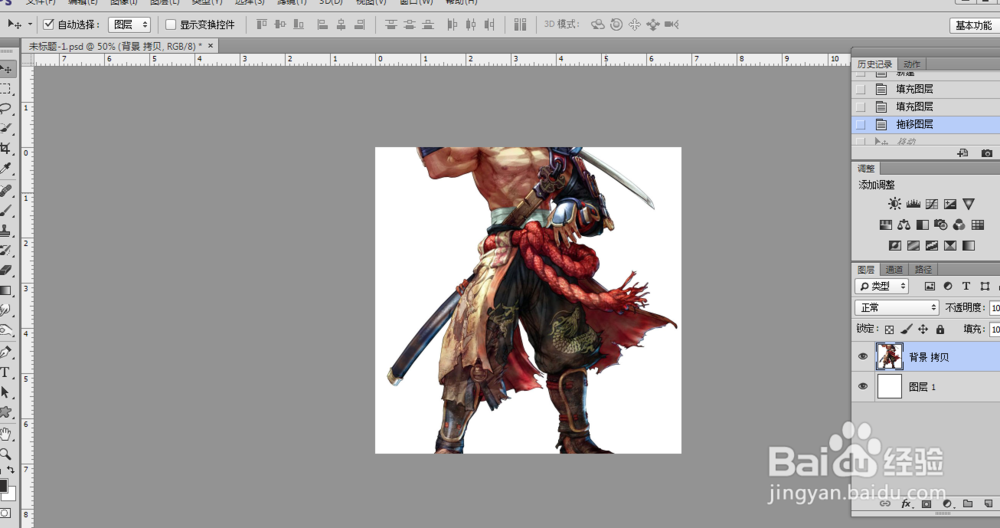
Task: Toggle lock all padlock icon
Action: [940, 330]
